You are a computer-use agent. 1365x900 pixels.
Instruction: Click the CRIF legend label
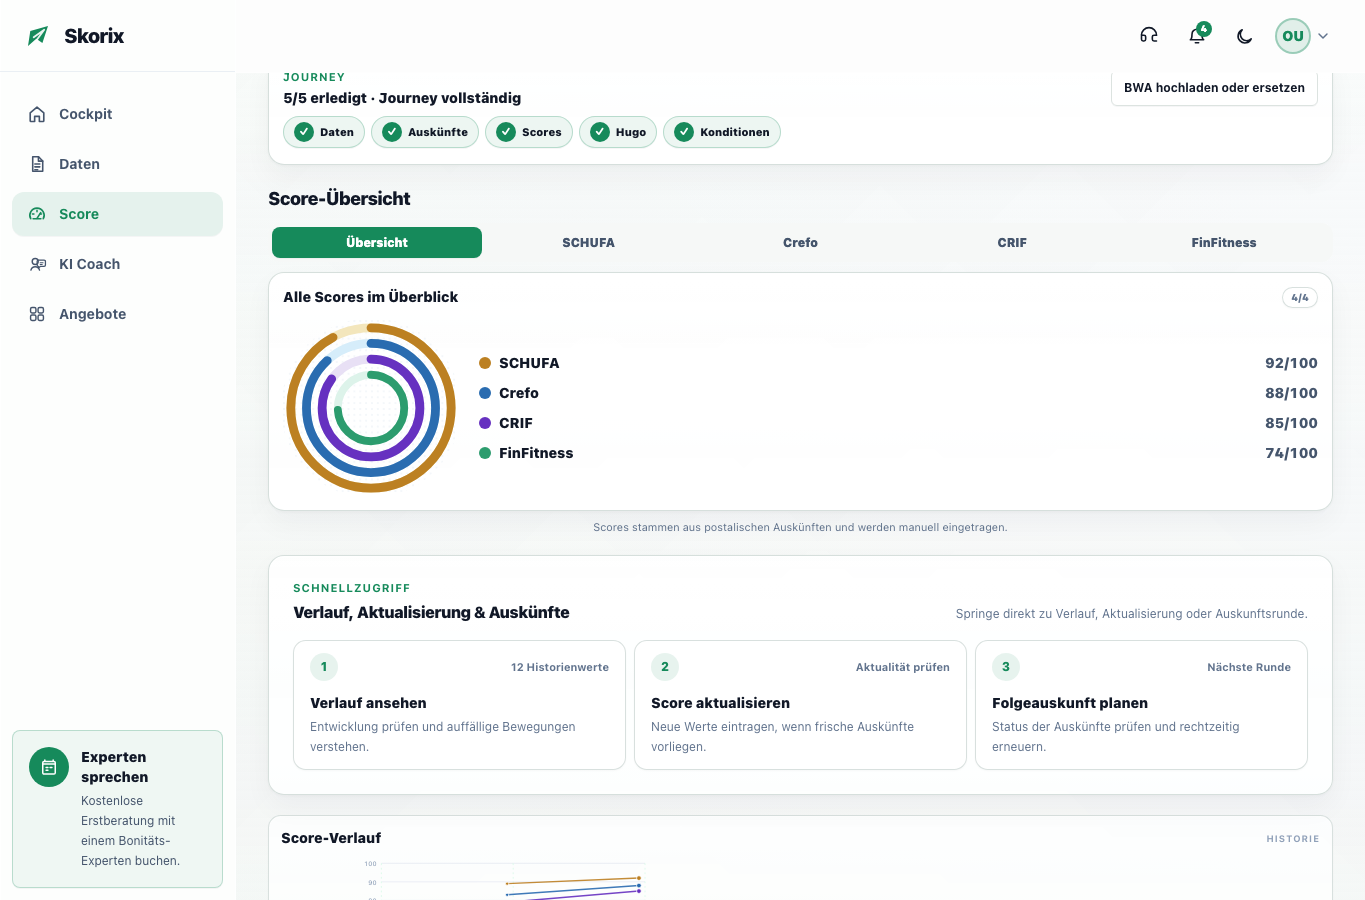tap(516, 423)
